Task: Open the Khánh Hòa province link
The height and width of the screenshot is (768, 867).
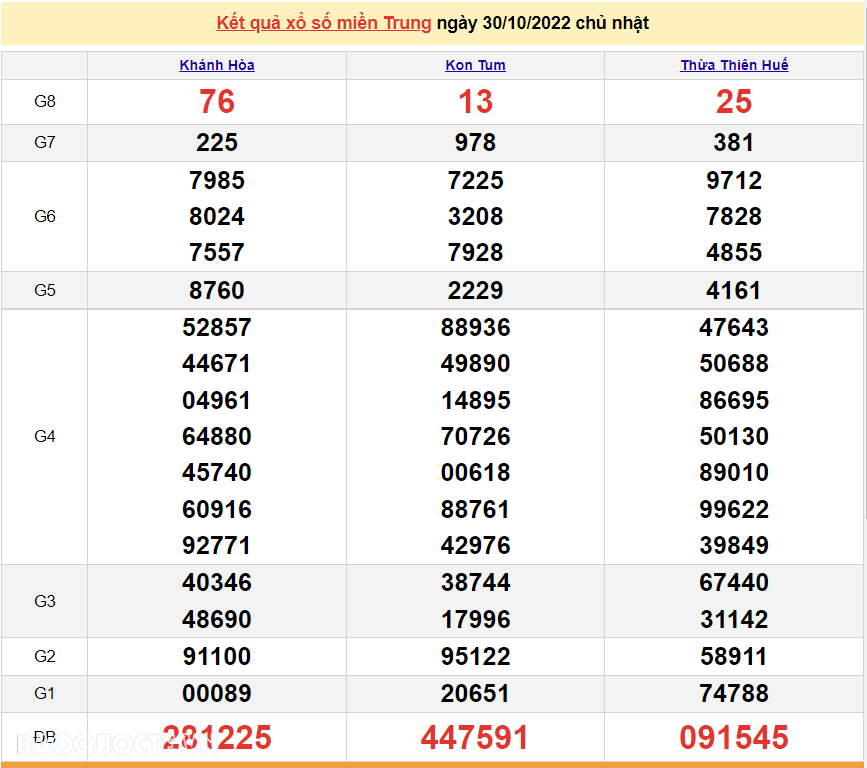Action: 217,65
